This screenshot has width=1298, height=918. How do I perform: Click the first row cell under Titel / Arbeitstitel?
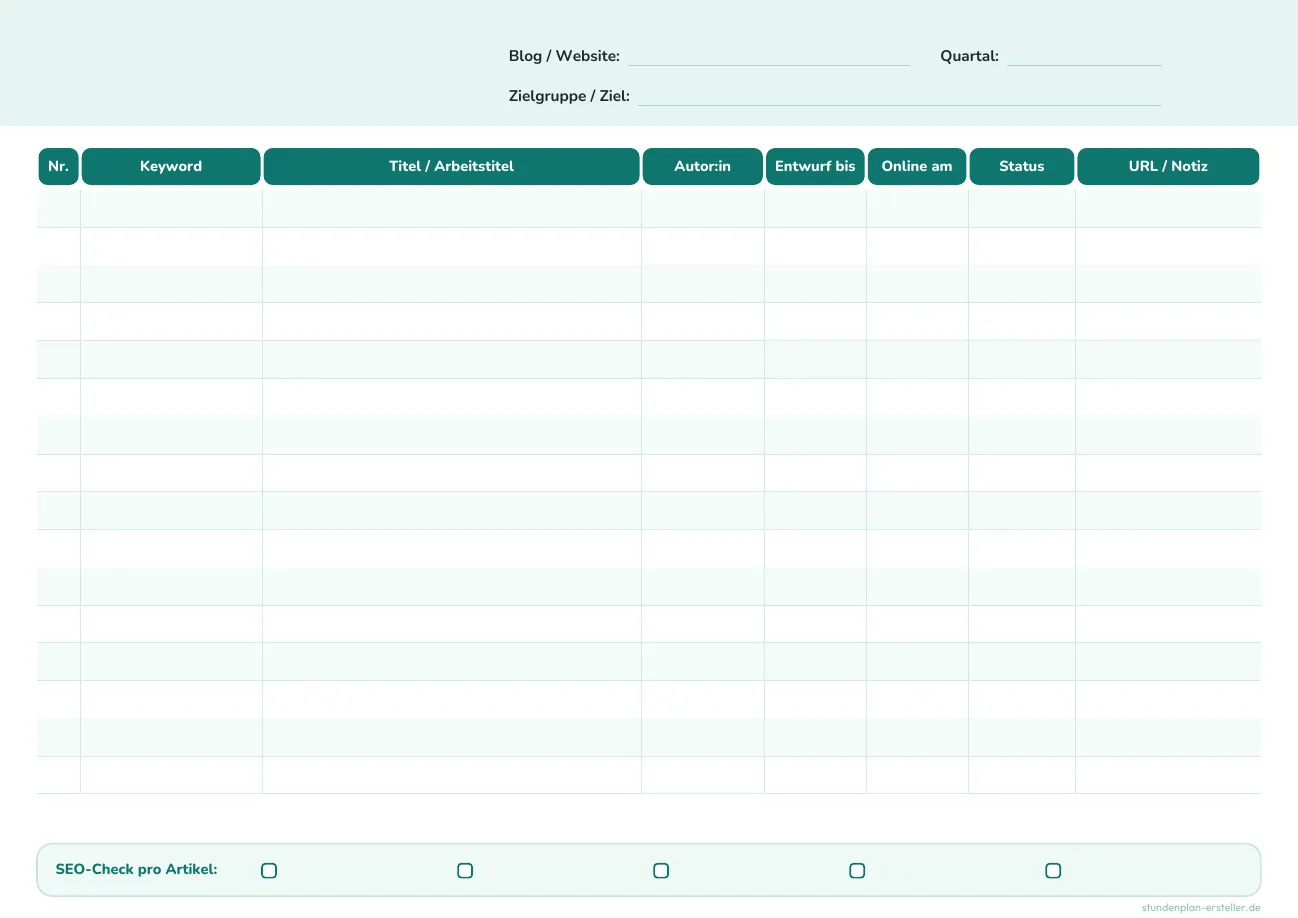[x=452, y=209]
